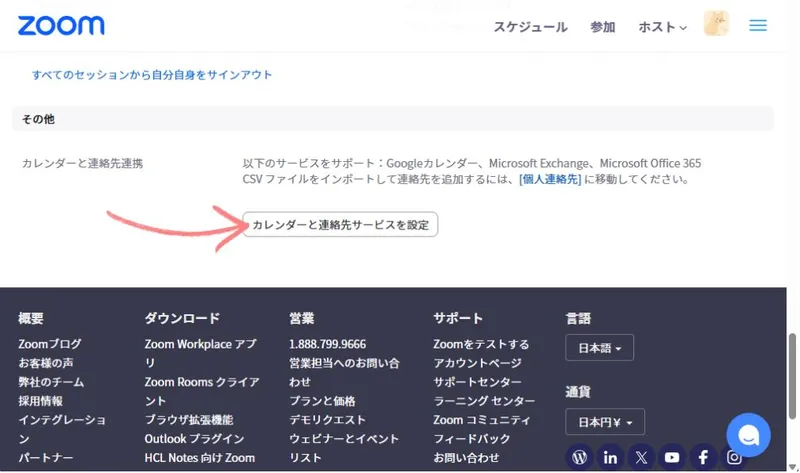Click the Zoom logo
Screen dimensions: 800x473
61,26
